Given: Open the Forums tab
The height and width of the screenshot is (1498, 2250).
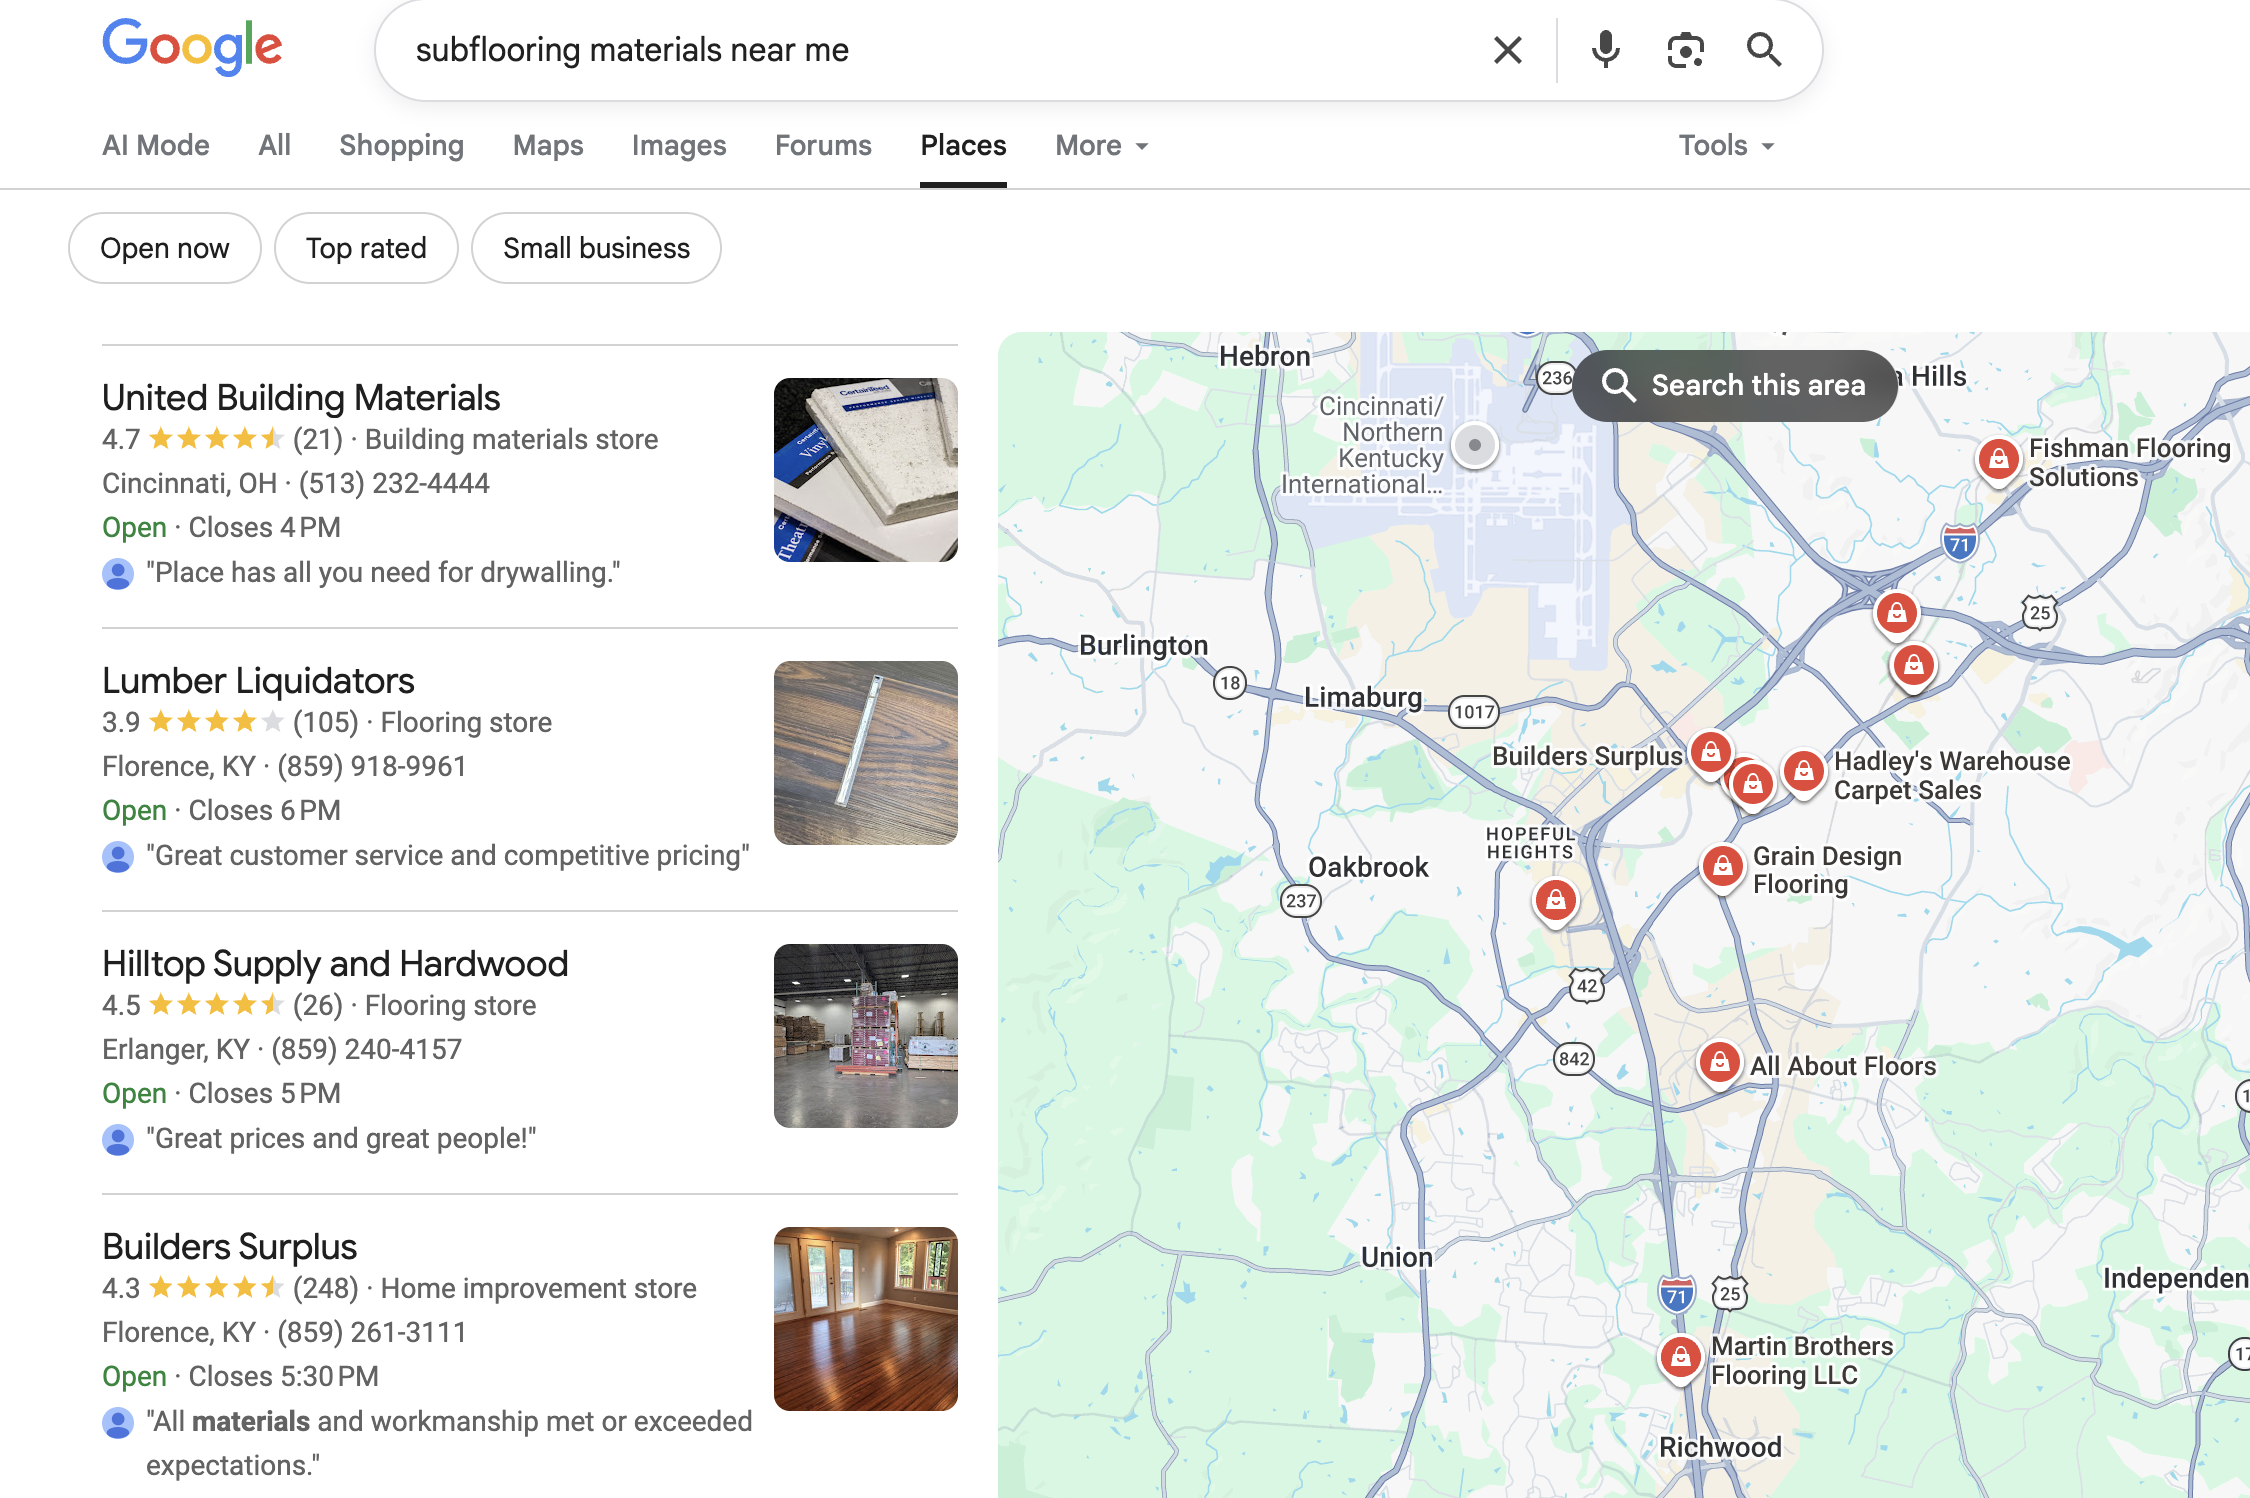Looking at the screenshot, I should [x=823, y=146].
